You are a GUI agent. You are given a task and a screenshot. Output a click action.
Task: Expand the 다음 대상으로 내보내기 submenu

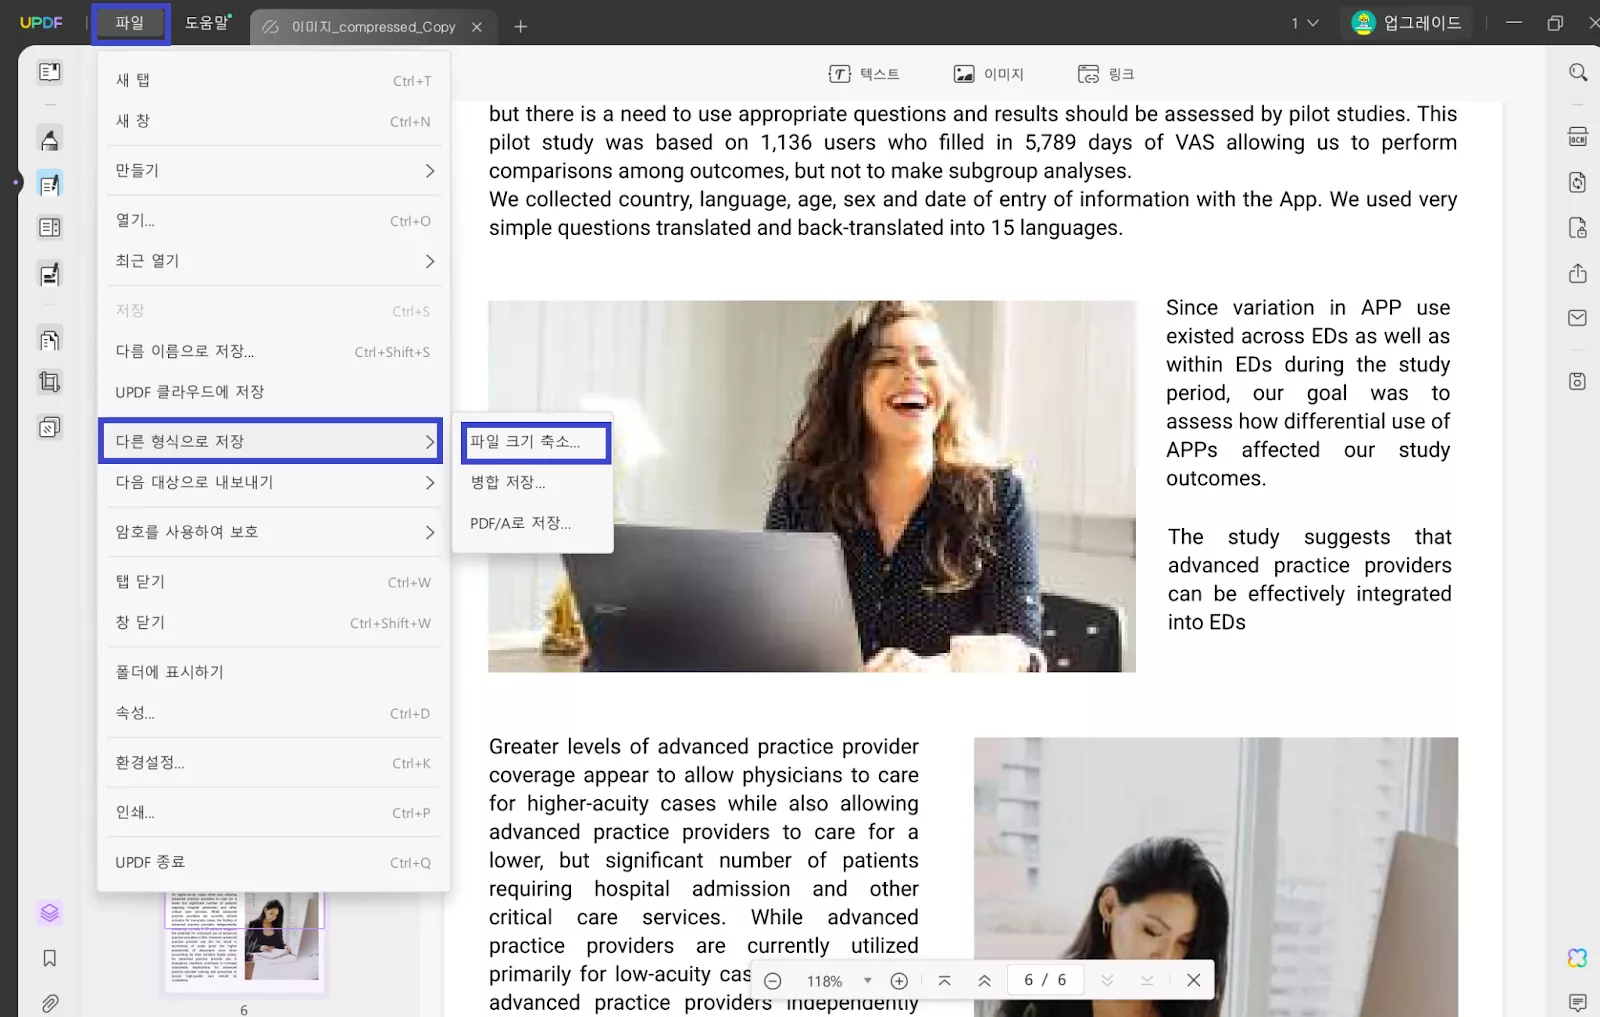coord(273,482)
